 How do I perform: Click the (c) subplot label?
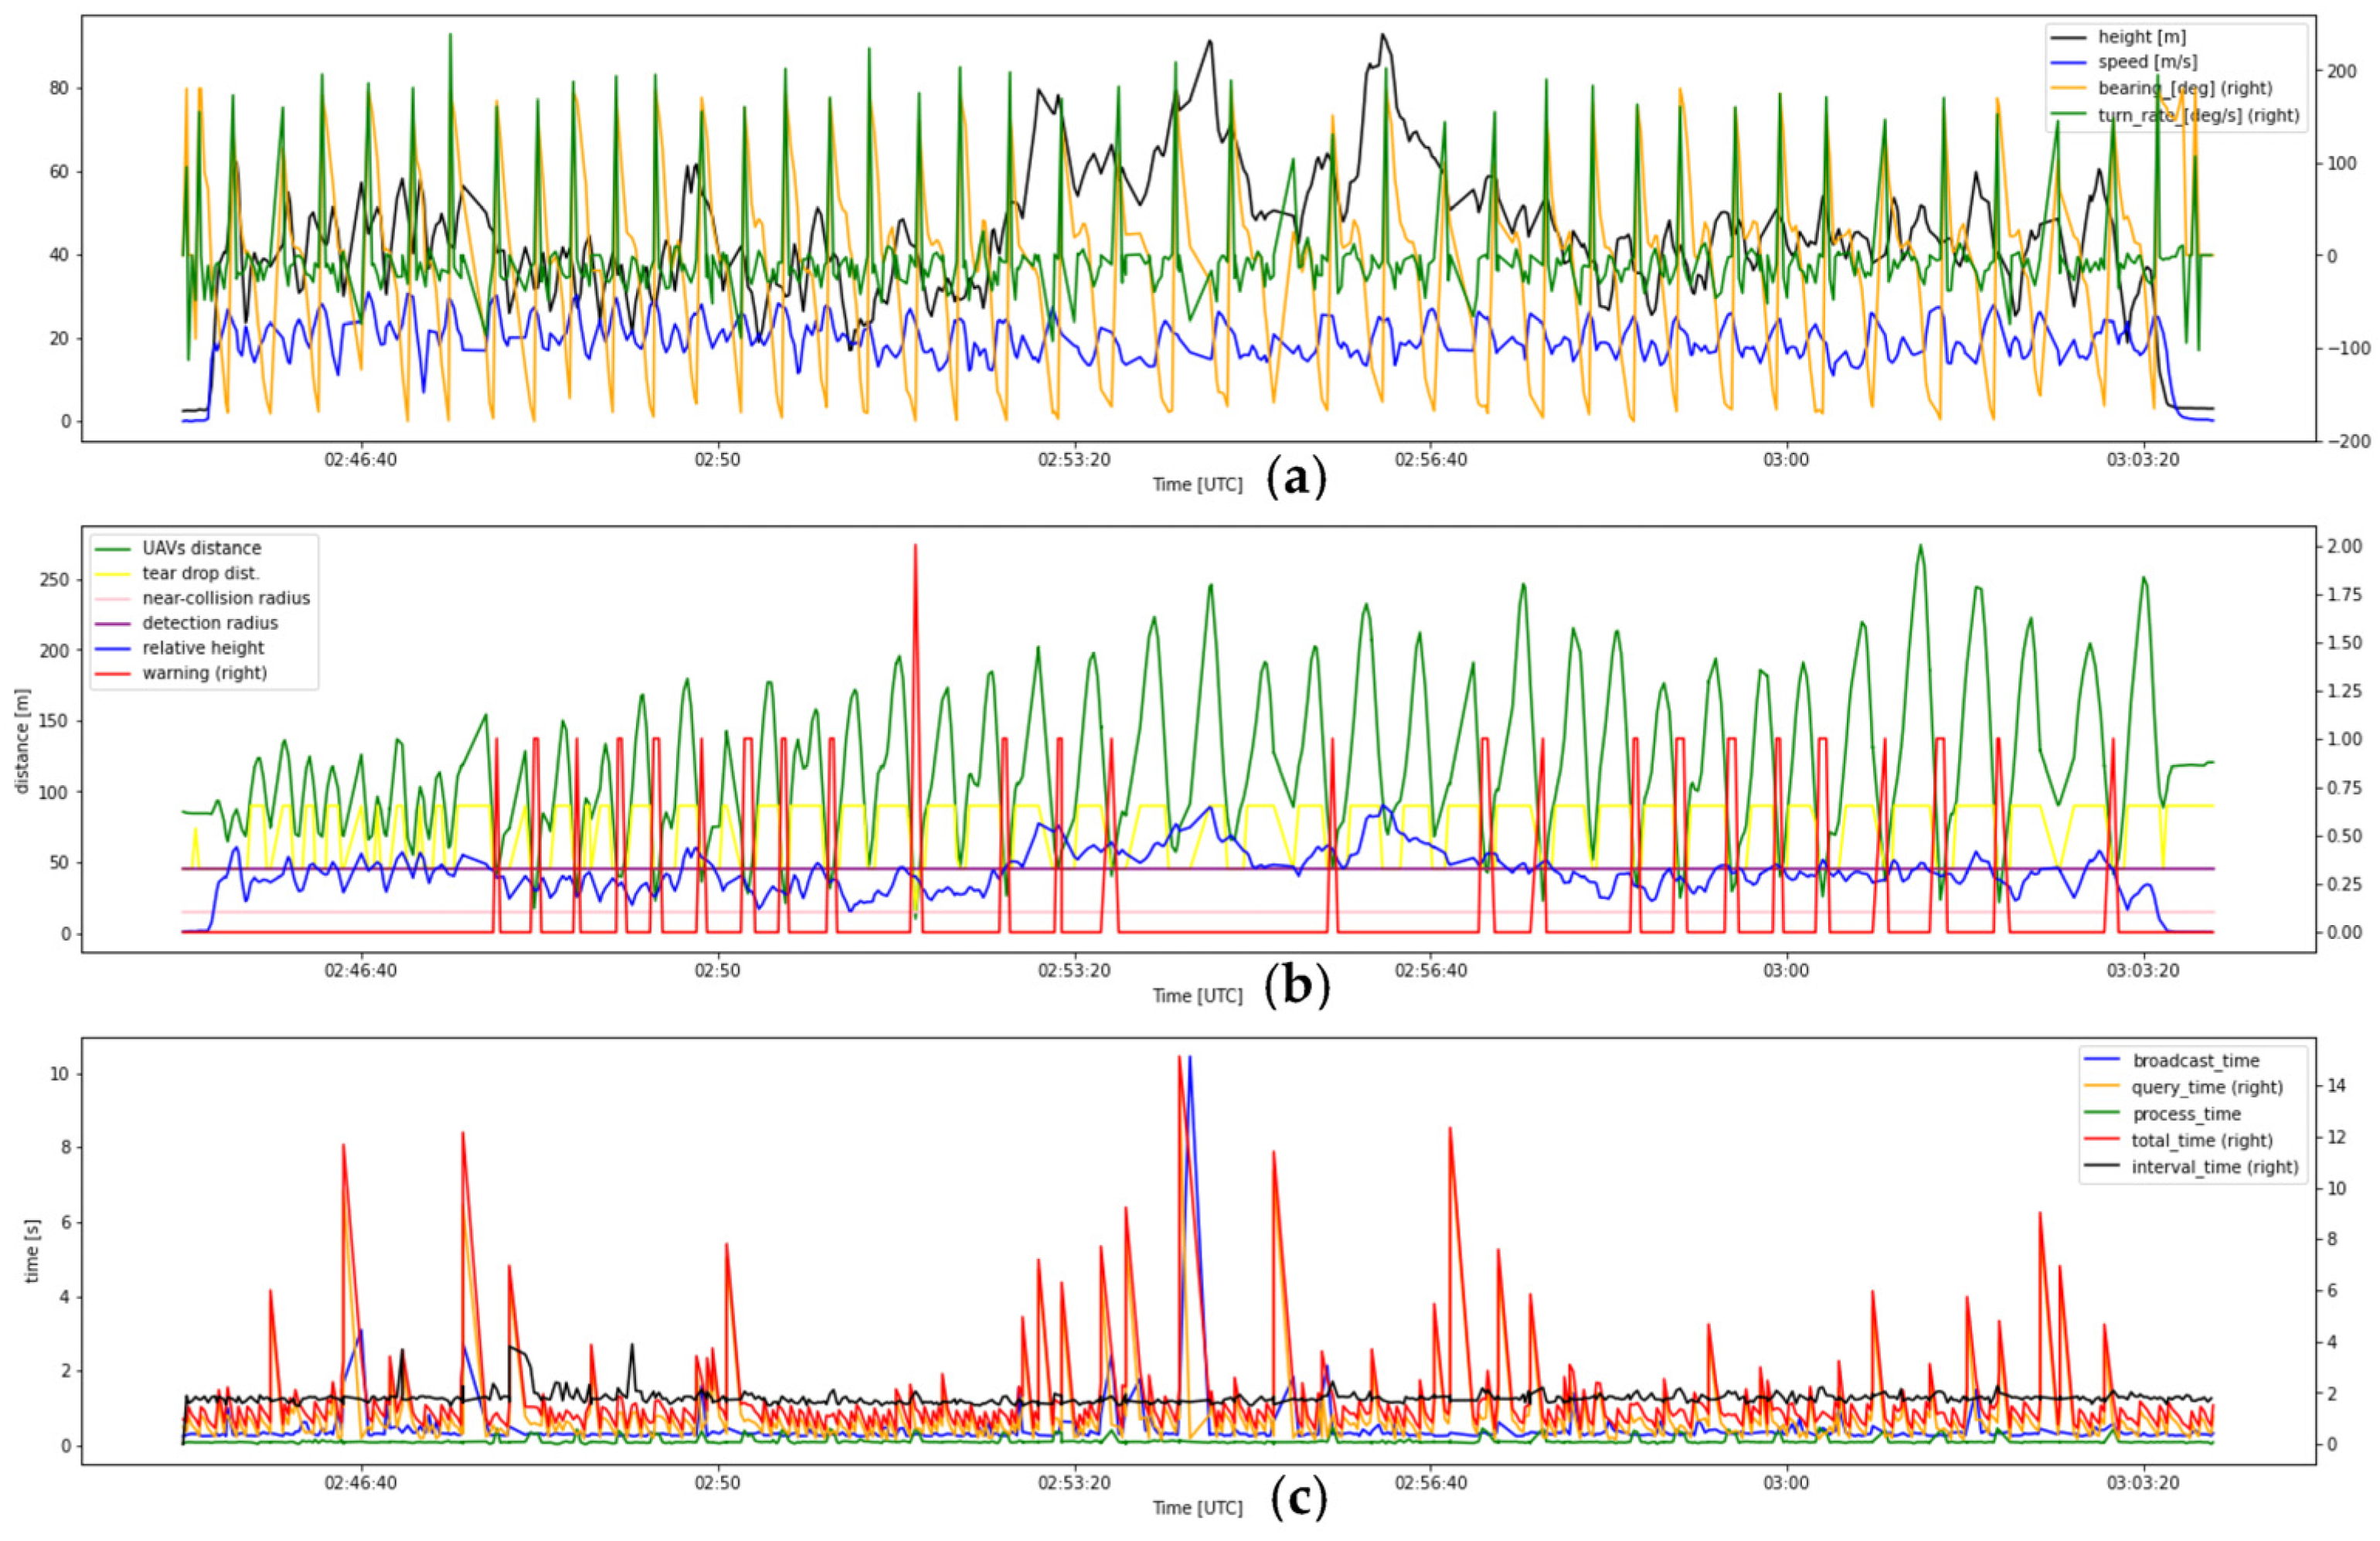coord(1298,1498)
